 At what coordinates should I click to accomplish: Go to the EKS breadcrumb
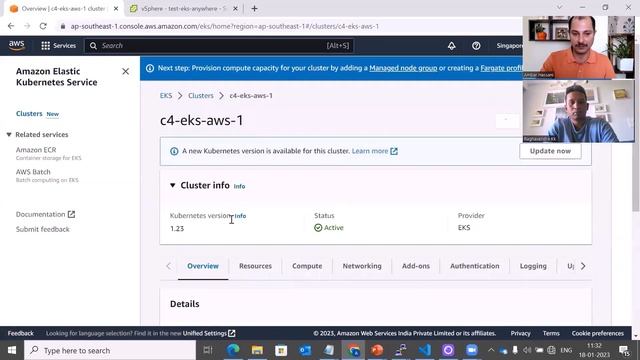coord(166,96)
